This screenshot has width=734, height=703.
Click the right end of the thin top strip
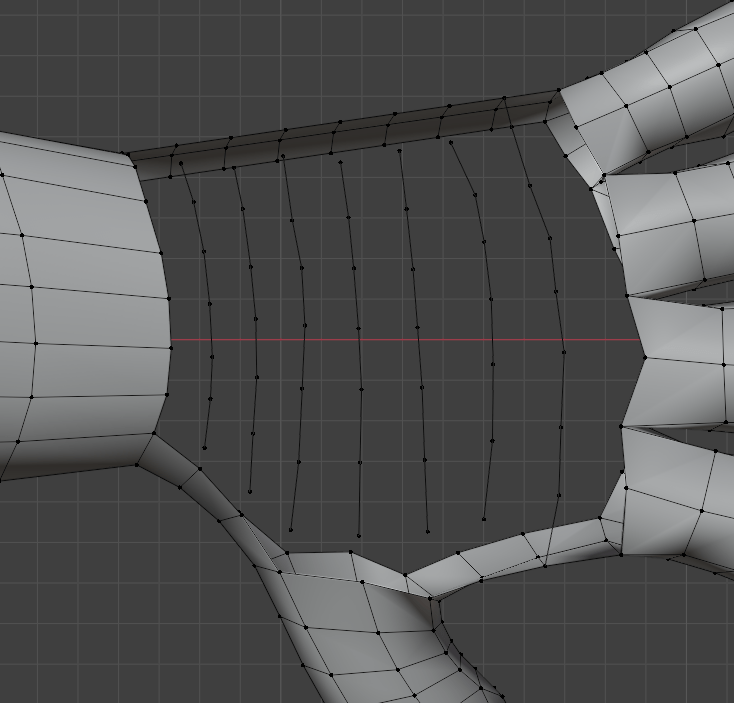point(556,93)
